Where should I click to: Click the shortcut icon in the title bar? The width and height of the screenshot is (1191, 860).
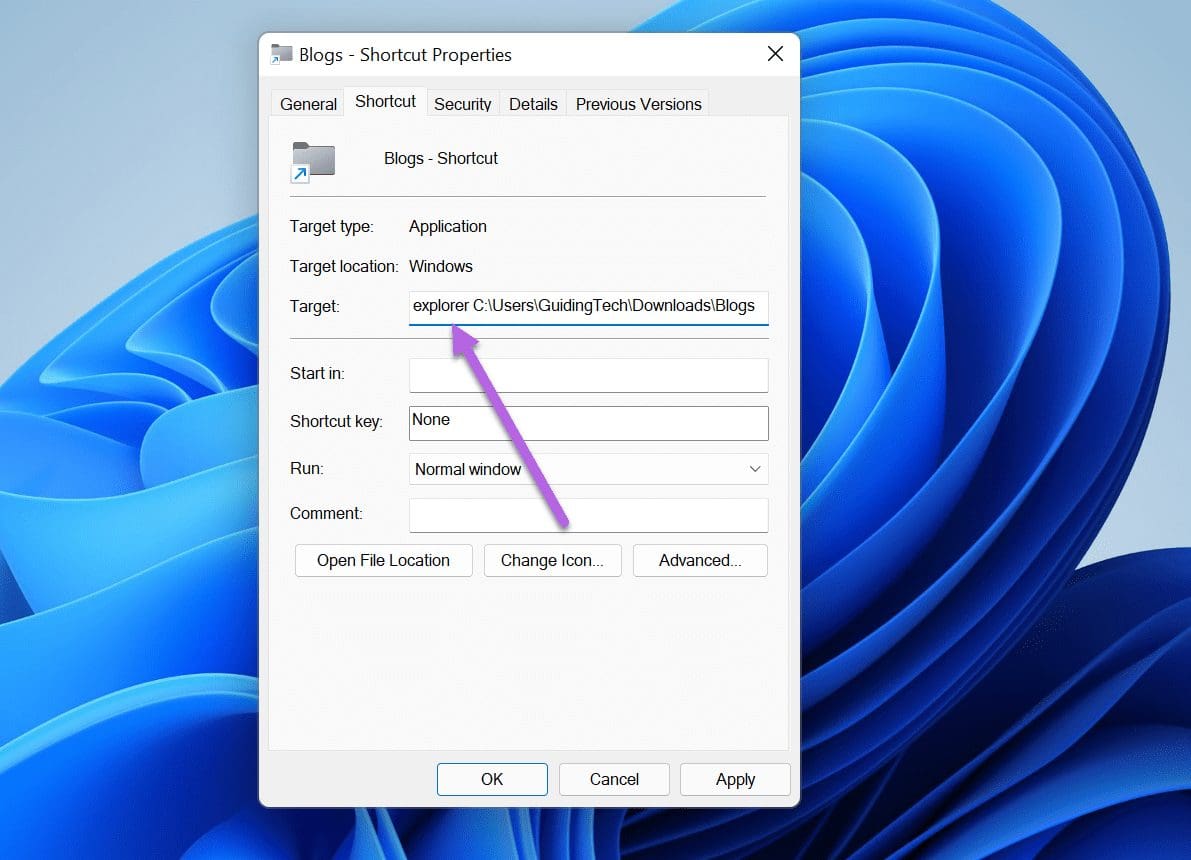coord(280,55)
